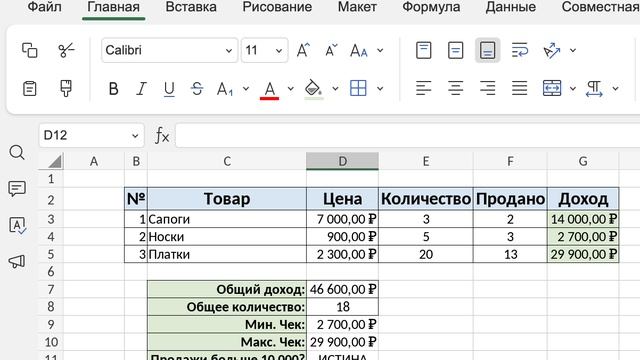Click the text Orientation icon

click(552, 51)
